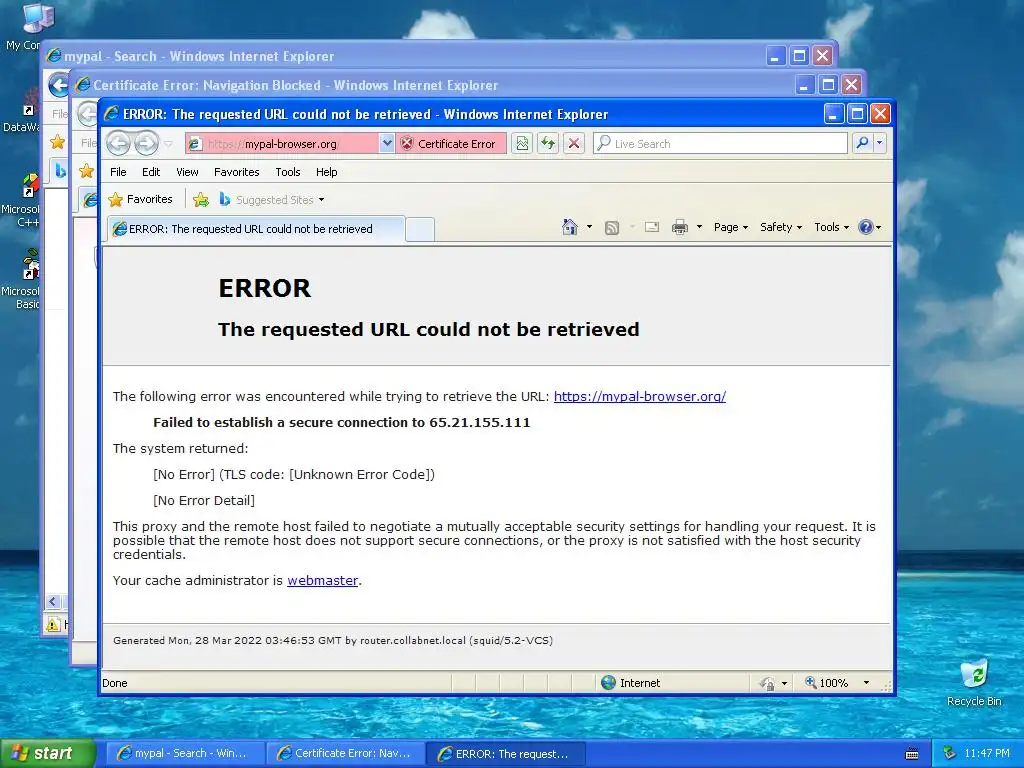Open a new blank tab

419,230
